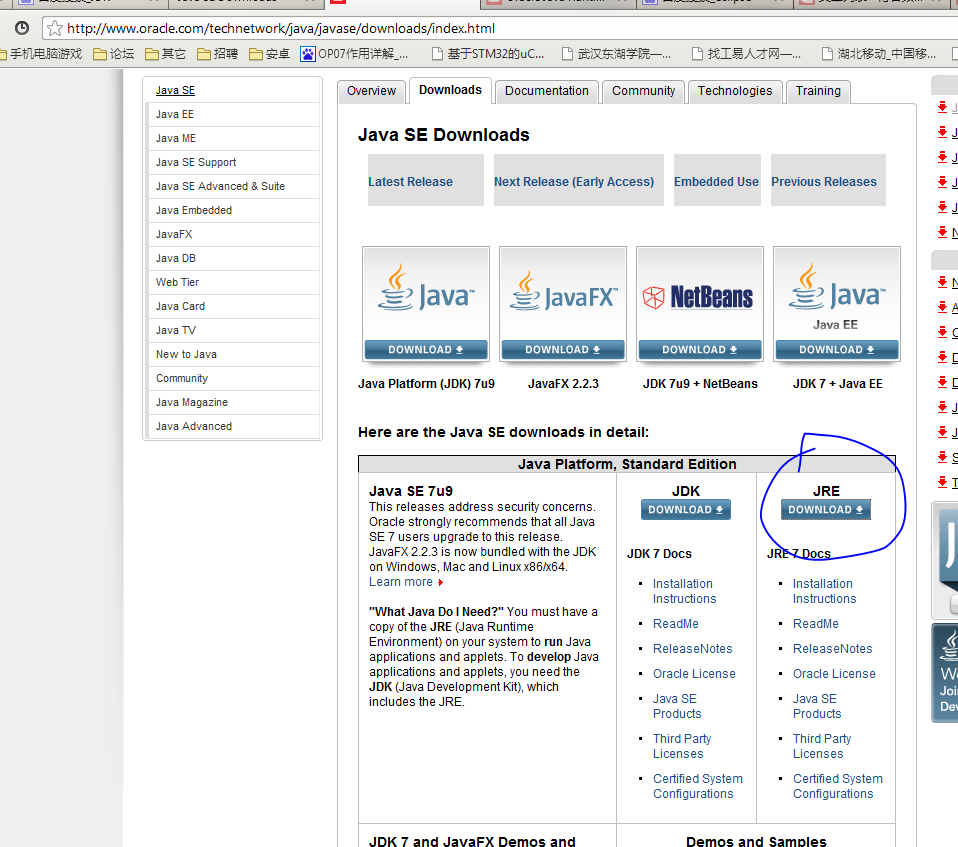This screenshot has height=847, width=958.
Task: Open the 其它 bookmarks folder
Action: click(x=166, y=54)
